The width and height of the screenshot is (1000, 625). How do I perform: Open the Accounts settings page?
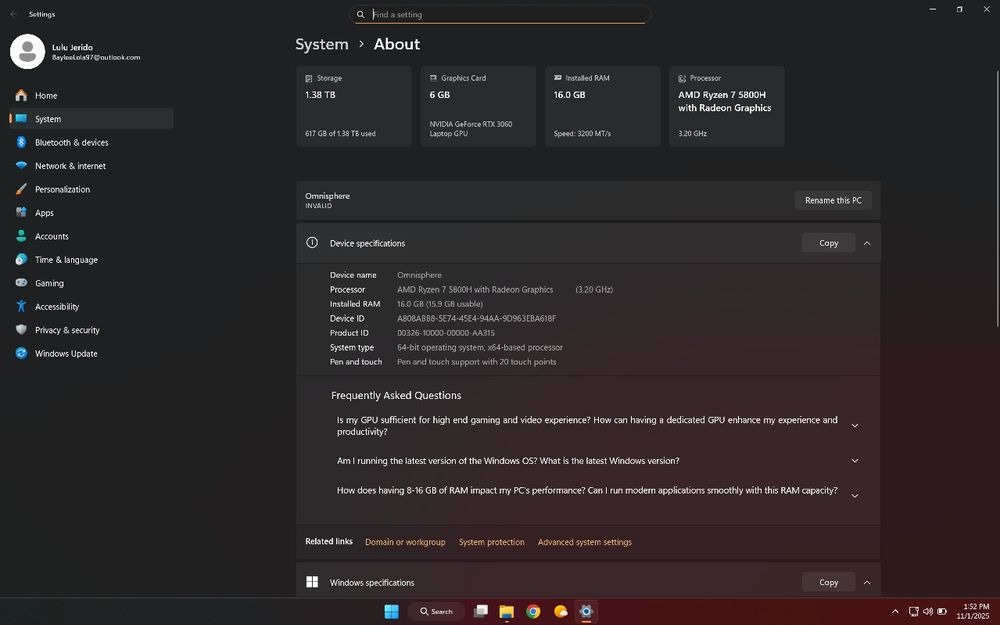(91, 237)
